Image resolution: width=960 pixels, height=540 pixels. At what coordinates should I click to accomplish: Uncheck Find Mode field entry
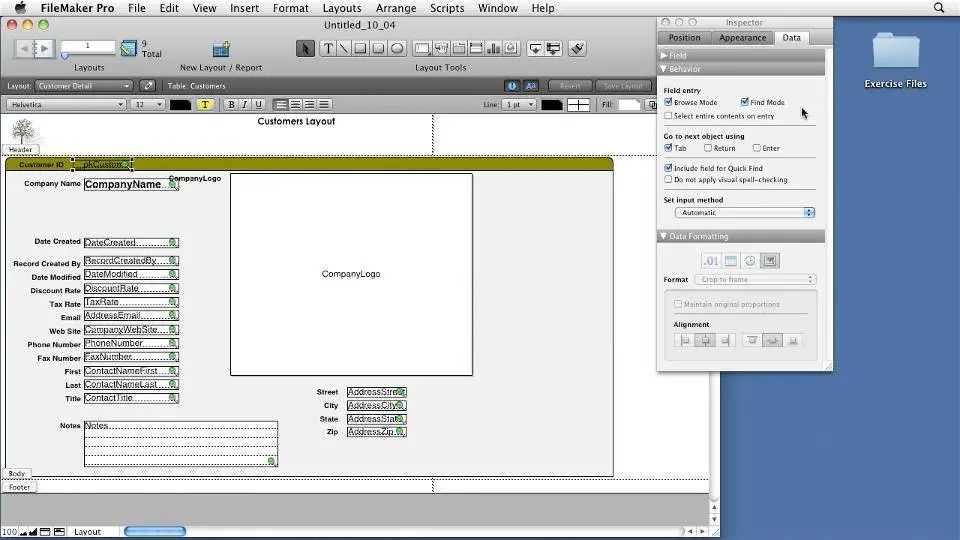[x=744, y=102]
